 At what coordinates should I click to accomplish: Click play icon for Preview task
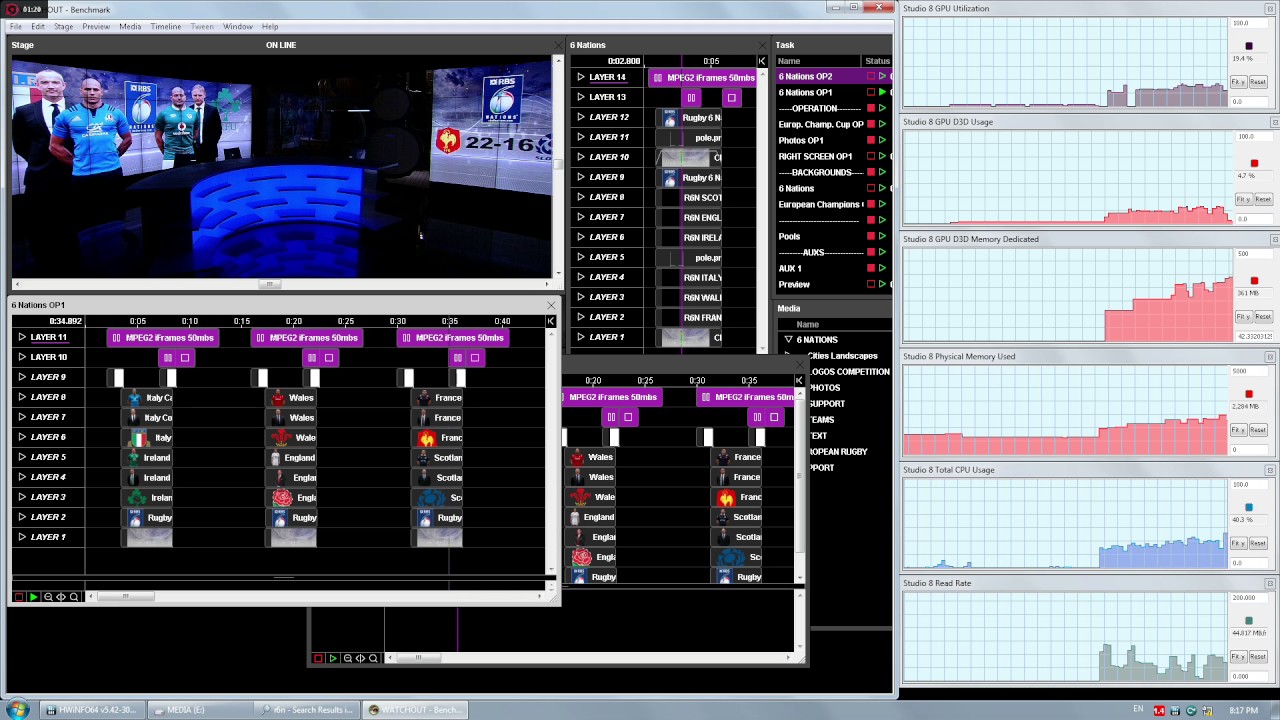(882, 285)
